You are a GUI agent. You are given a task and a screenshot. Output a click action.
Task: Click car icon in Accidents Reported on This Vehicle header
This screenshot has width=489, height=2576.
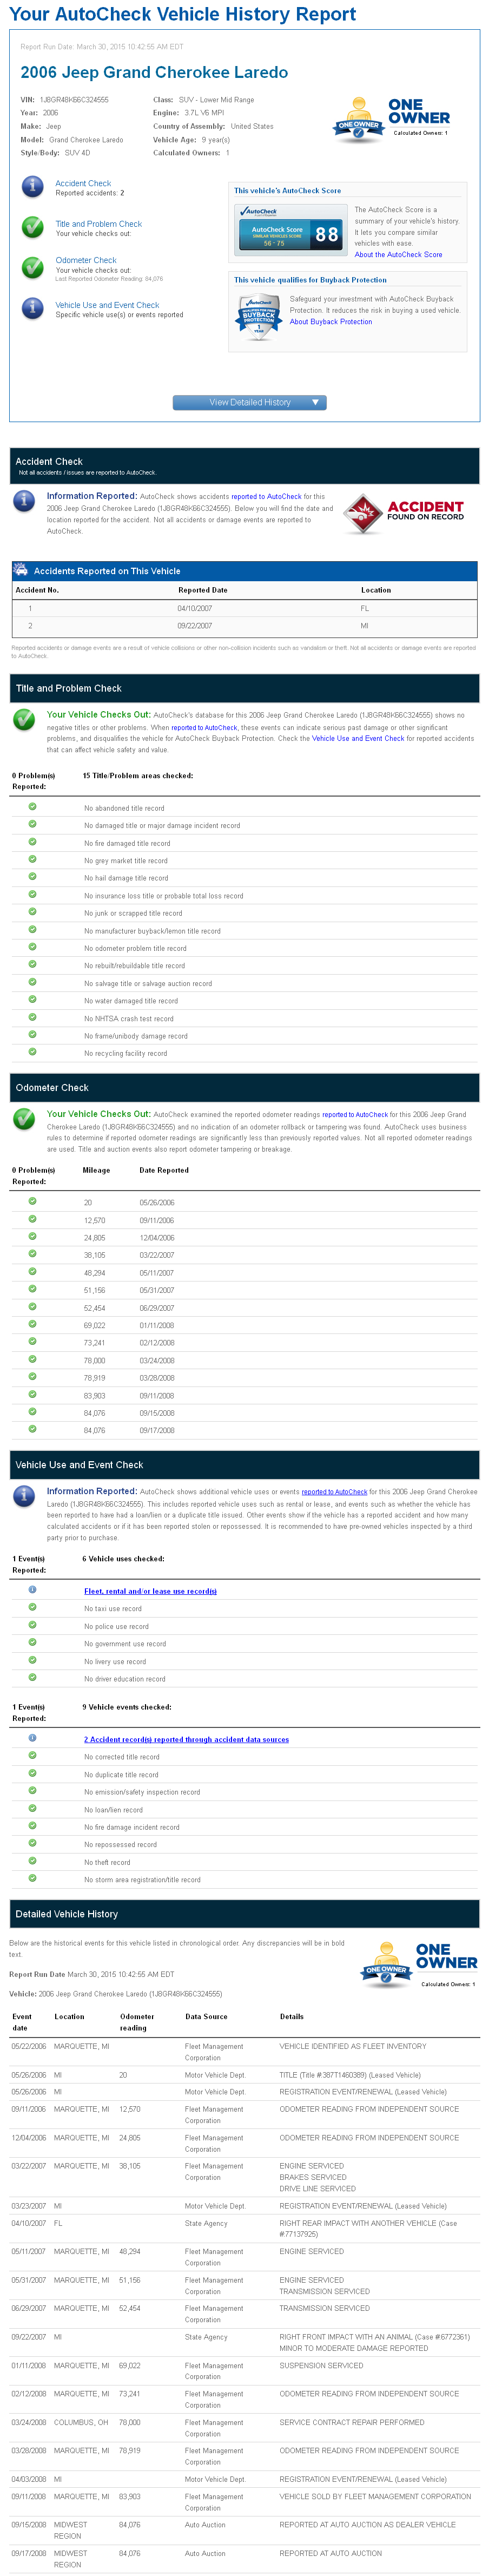point(21,570)
